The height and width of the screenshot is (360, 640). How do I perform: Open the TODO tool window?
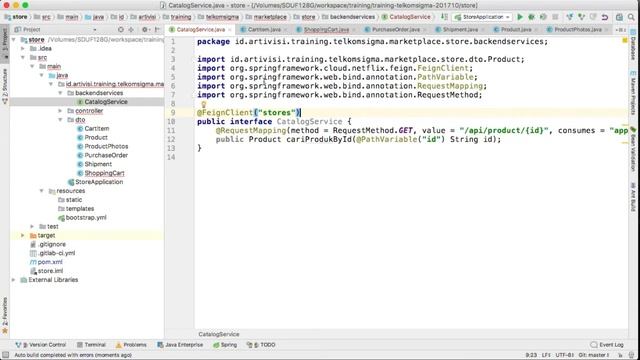pos(261,345)
